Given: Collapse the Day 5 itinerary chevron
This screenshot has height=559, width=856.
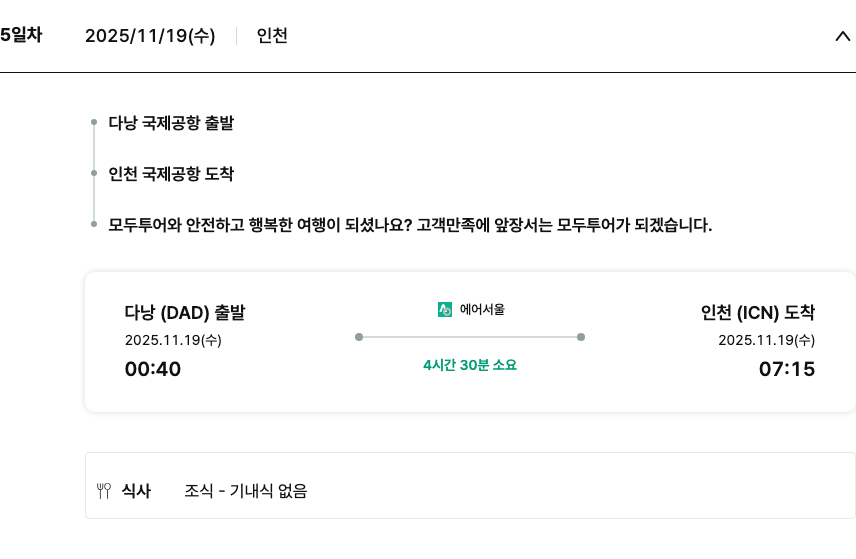Looking at the screenshot, I should pyautogui.click(x=842, y=36).
